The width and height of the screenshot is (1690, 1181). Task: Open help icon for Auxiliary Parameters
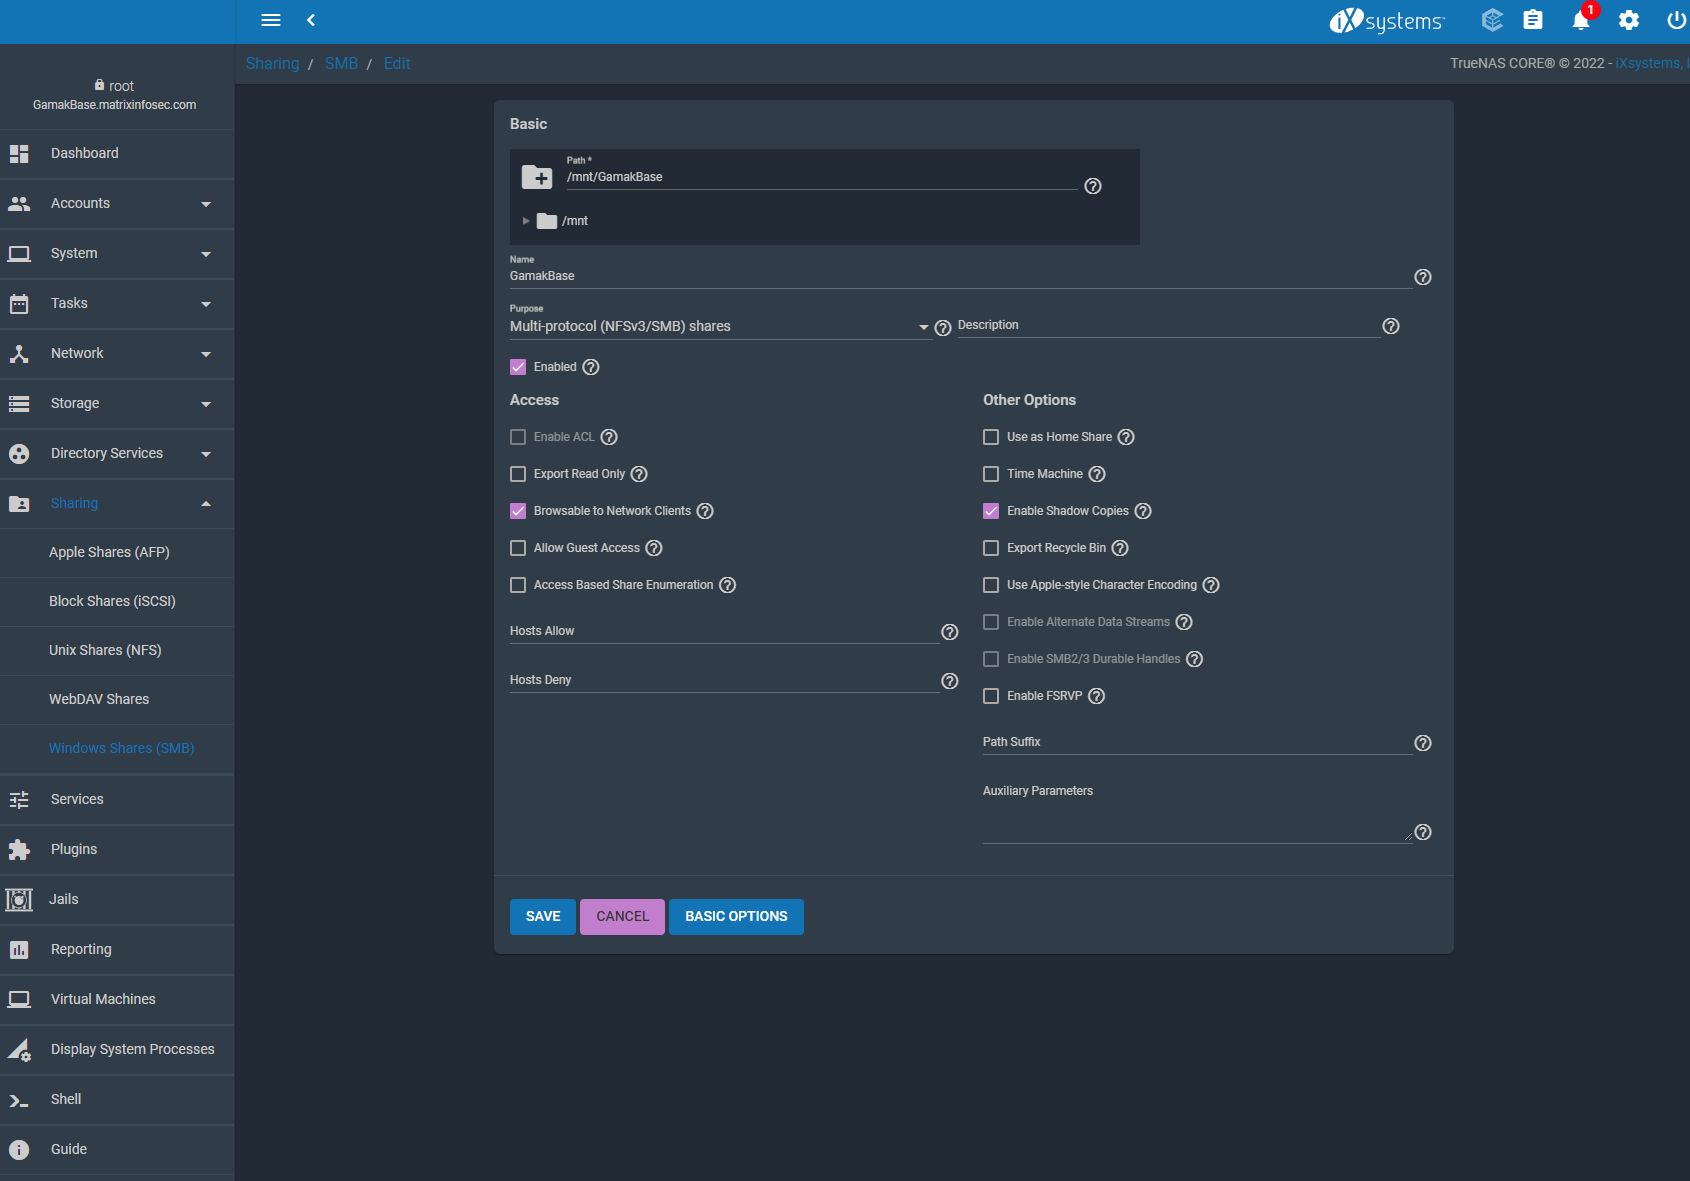click(1423, 832)
